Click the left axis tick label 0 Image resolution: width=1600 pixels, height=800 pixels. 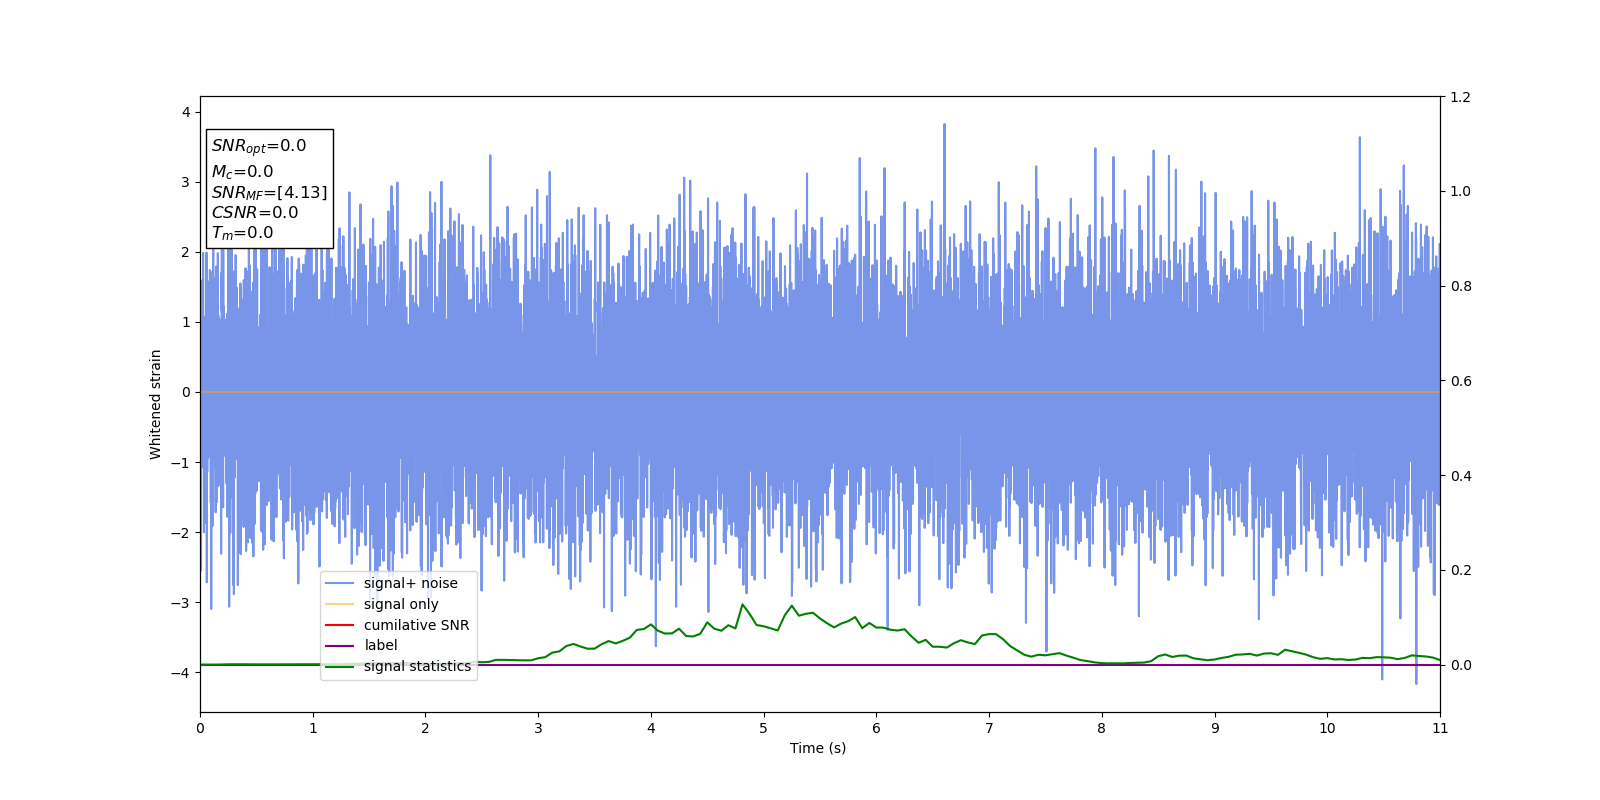pos(186,392)
